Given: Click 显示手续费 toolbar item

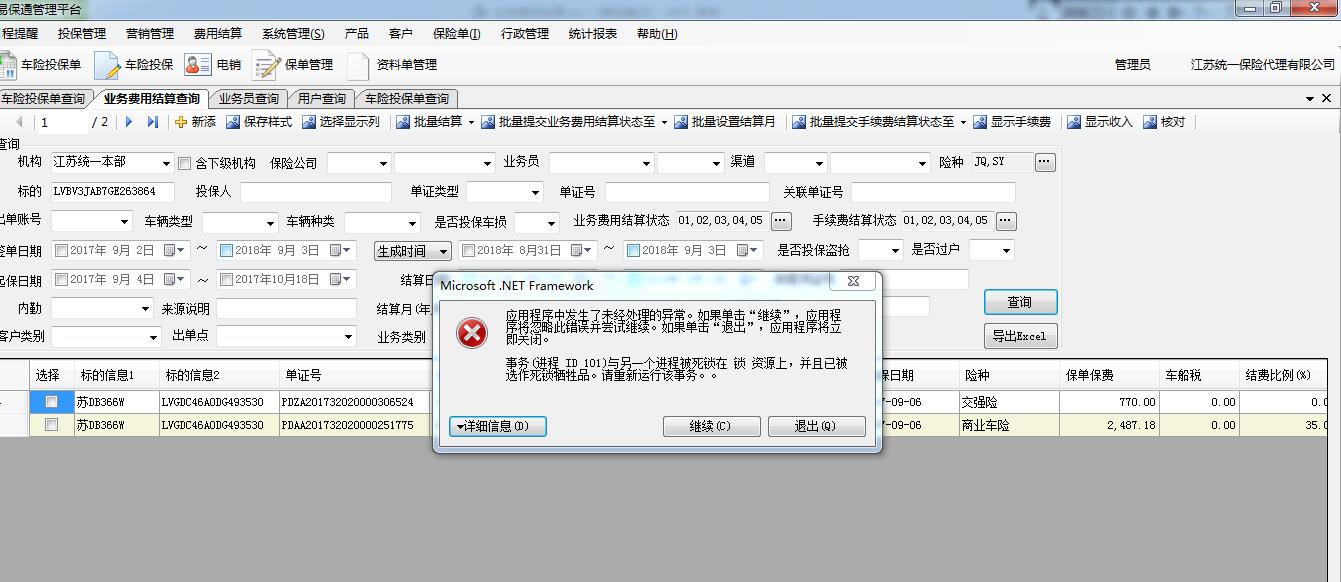Looking at the screenshot, I should coord(1012,122).
